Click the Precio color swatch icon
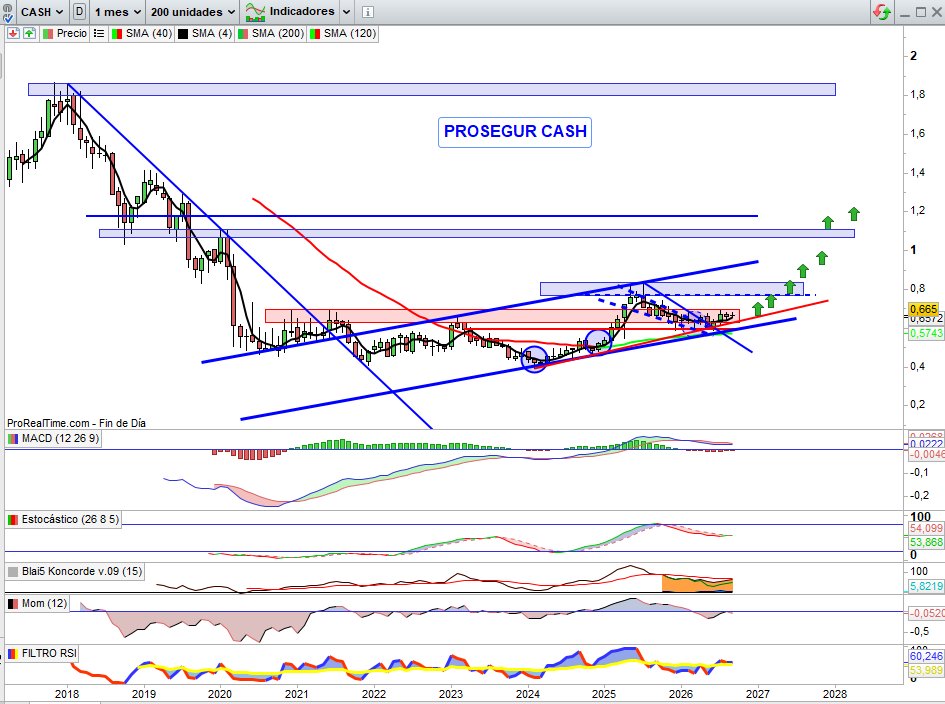Image resolution: width=945 pixels, height=704 pixels. [x=48, y=33]
